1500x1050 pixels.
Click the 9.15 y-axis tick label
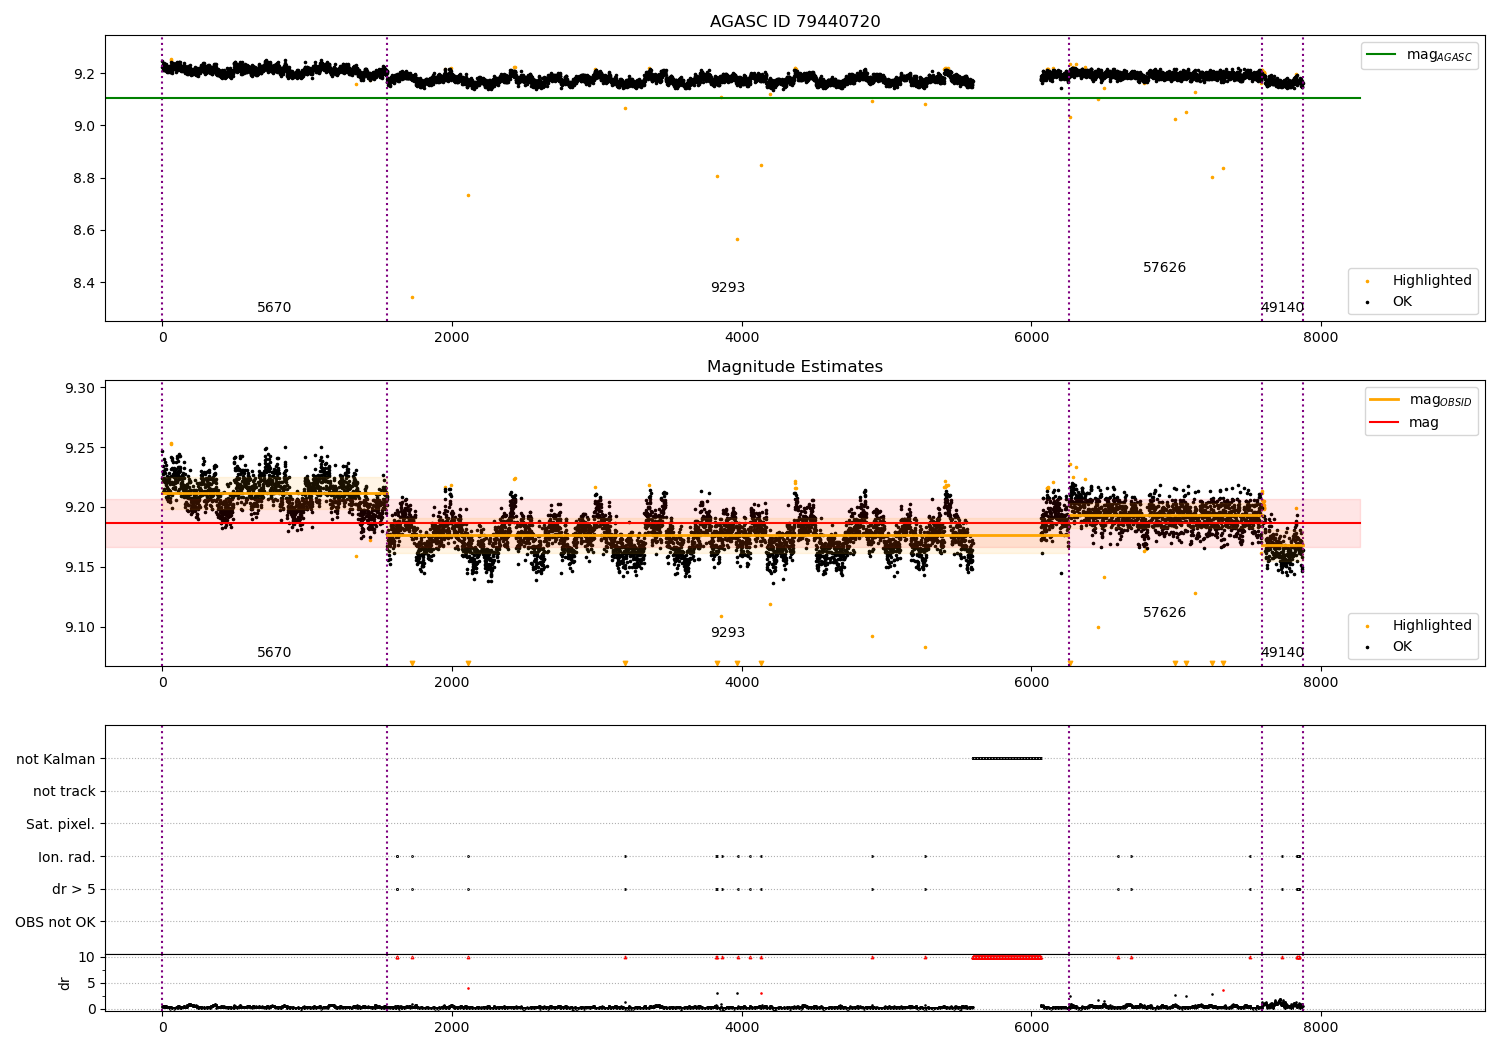(x=80, y=568)
